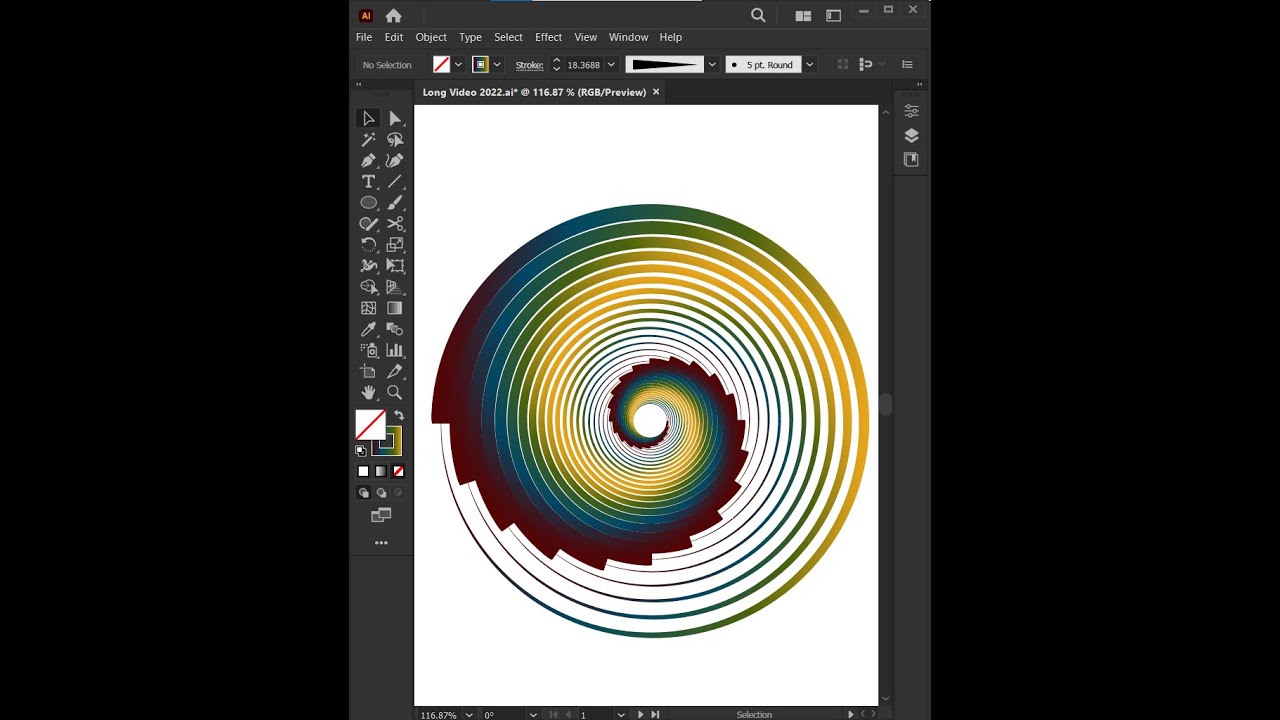
Task: Choose the Artboard tool
Action: click(x=368, y=371)
